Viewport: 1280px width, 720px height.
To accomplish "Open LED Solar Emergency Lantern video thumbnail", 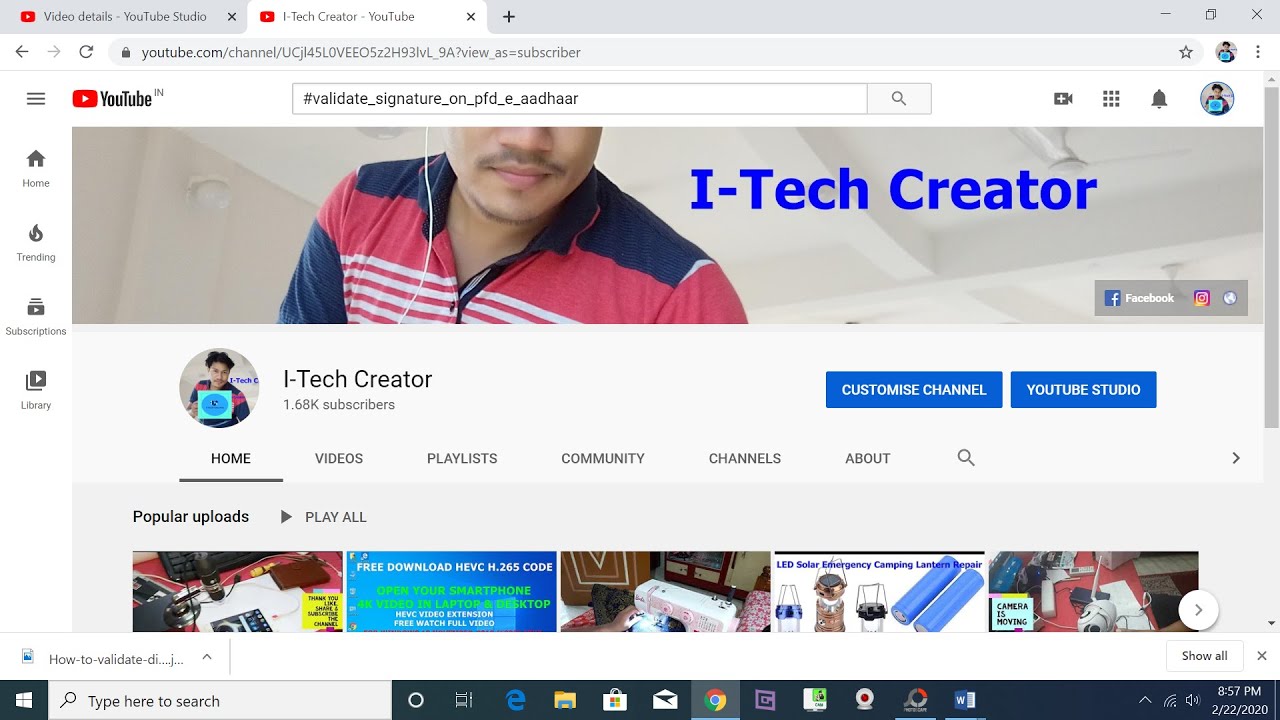I will (880, 591).
